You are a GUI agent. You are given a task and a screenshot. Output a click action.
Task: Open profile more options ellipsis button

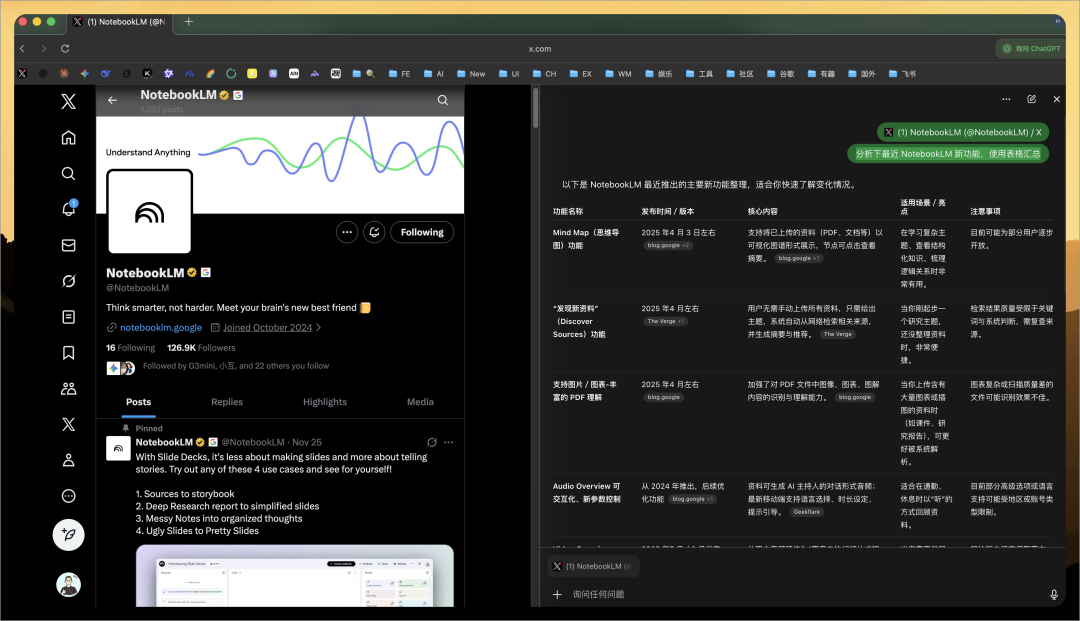(x=347, y=232)
